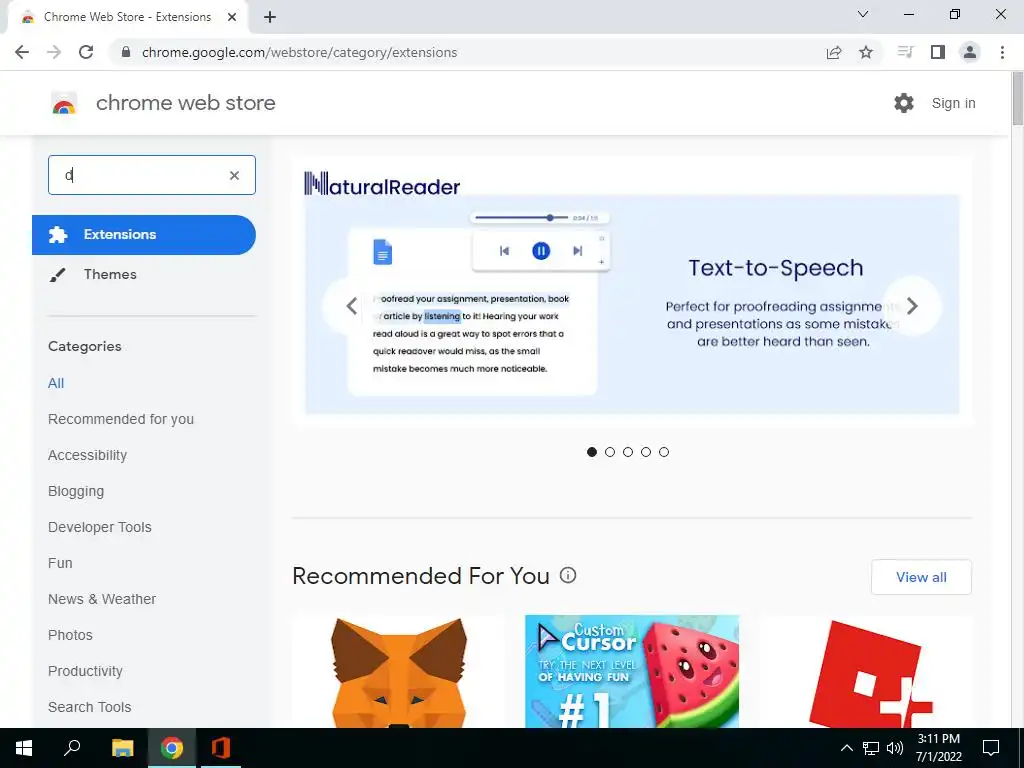Screen dimensions: 1024x768
Task: View site information lock icon
Action: 127,52
